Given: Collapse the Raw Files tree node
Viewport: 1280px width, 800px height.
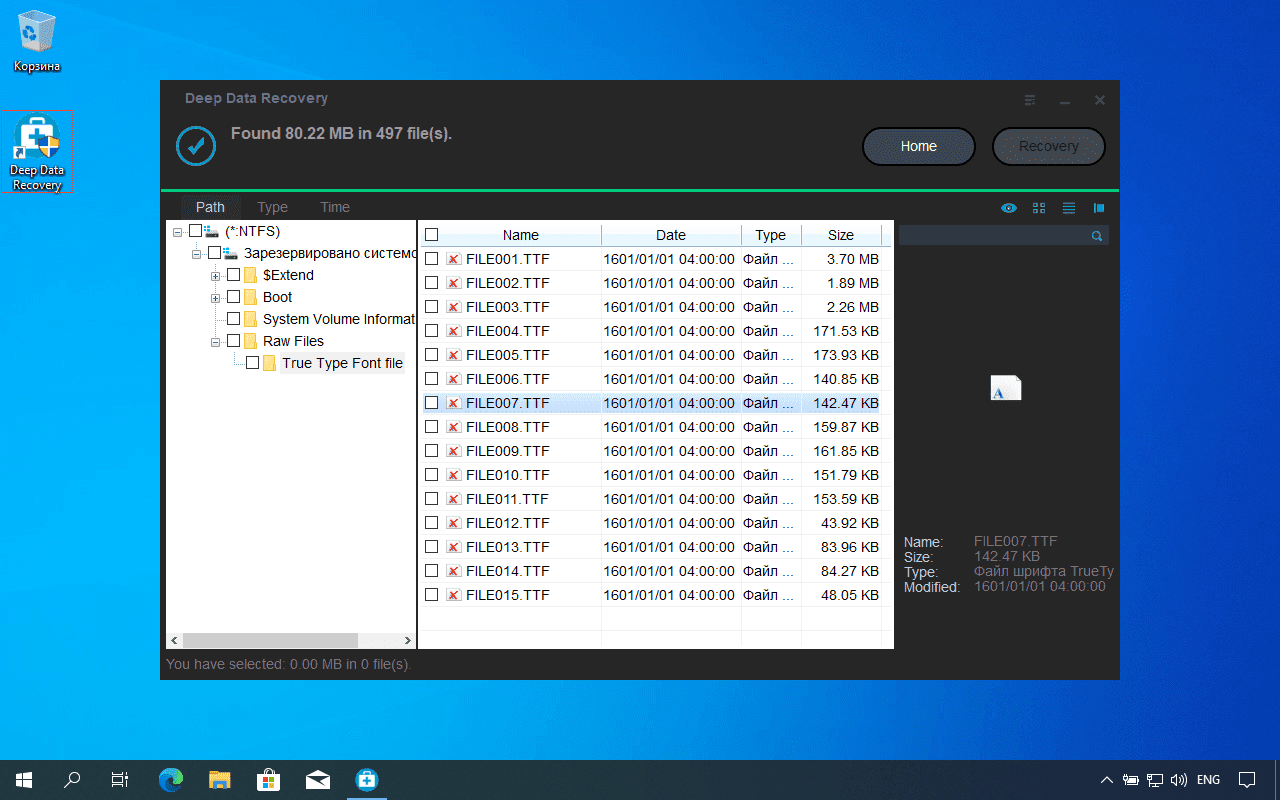Looking at the screenshot, I should pos(214,341).
